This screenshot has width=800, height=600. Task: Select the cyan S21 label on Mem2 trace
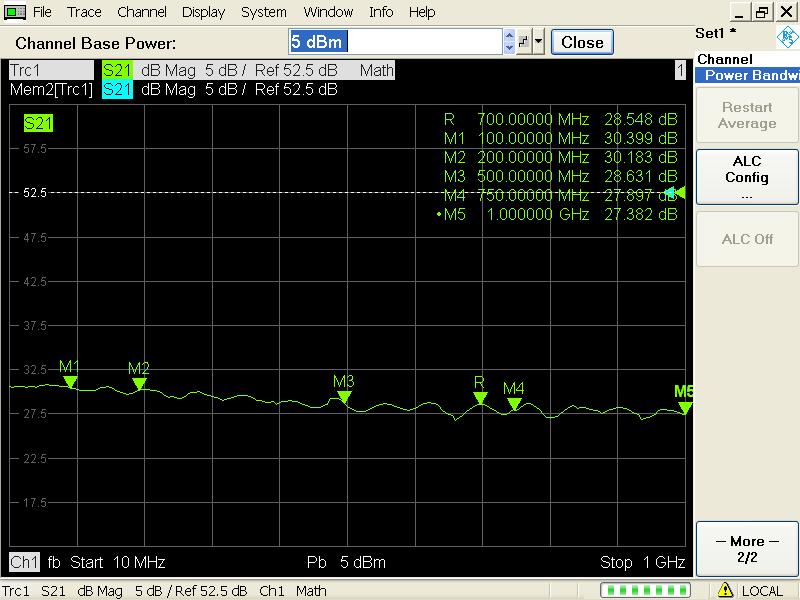pyautogui.click(x=117, y=89)
